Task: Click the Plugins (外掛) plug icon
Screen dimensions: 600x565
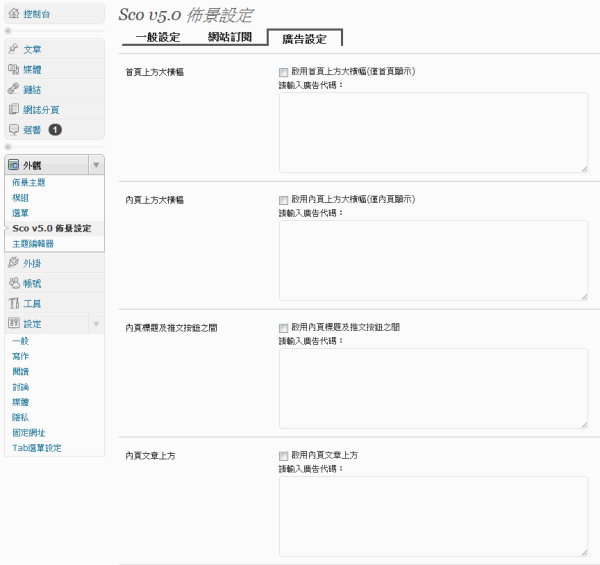Action: pos(13,263)
